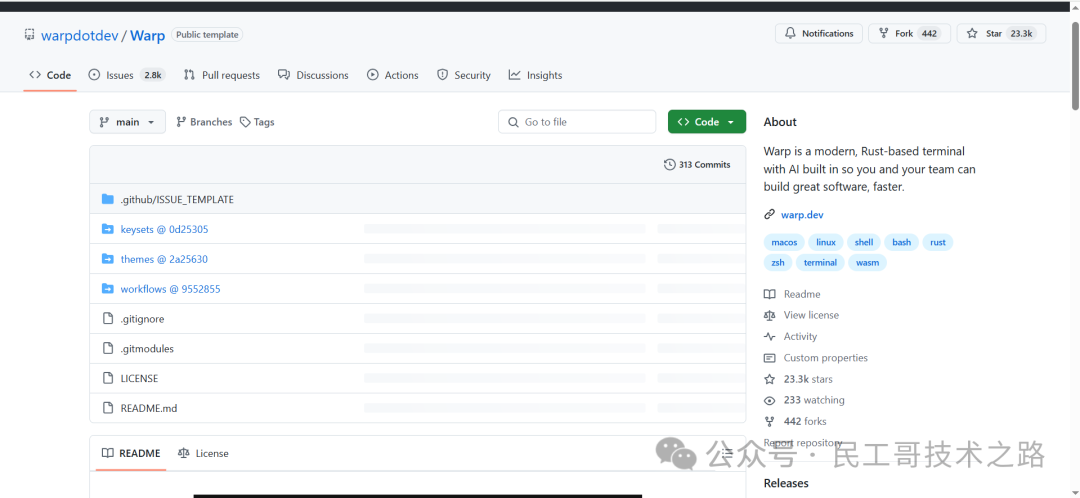The height and width of the screenshot is (498, 1080).
Task: Open the workflows @ 9552855 submodule
Action: tap(170, 289)
